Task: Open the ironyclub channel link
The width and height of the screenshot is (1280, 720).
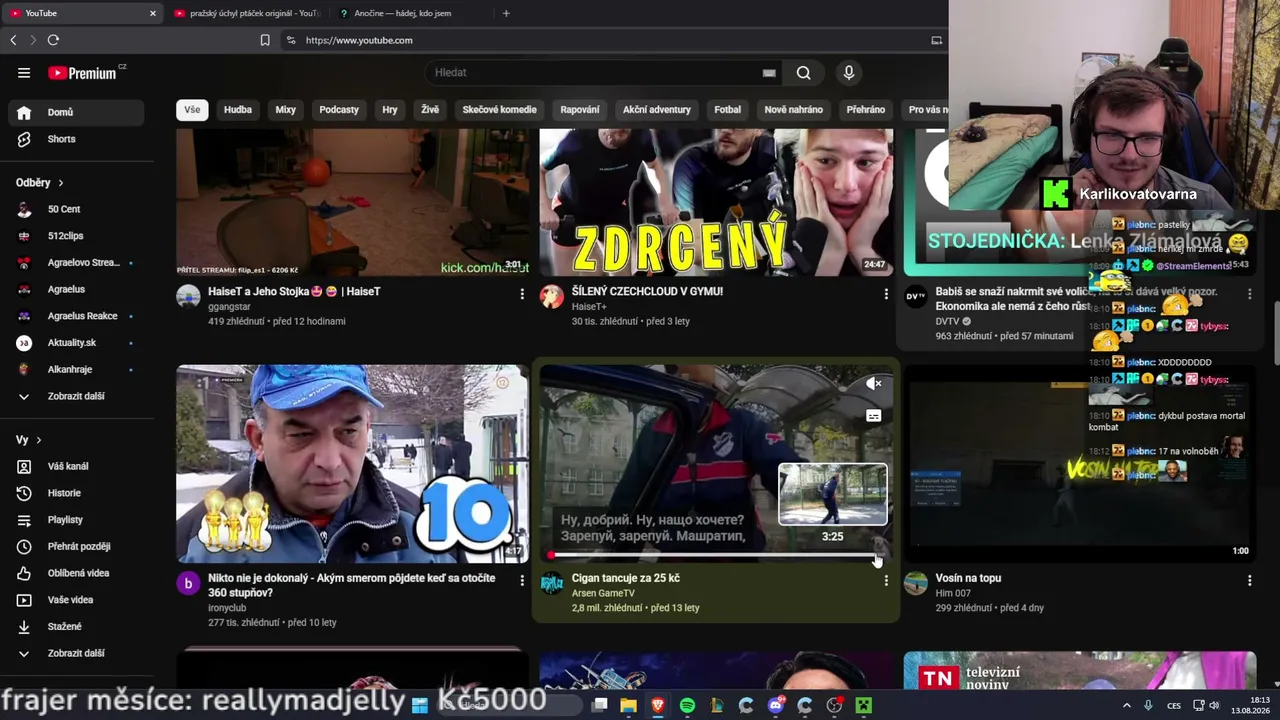Action: [x=227, y=607]
